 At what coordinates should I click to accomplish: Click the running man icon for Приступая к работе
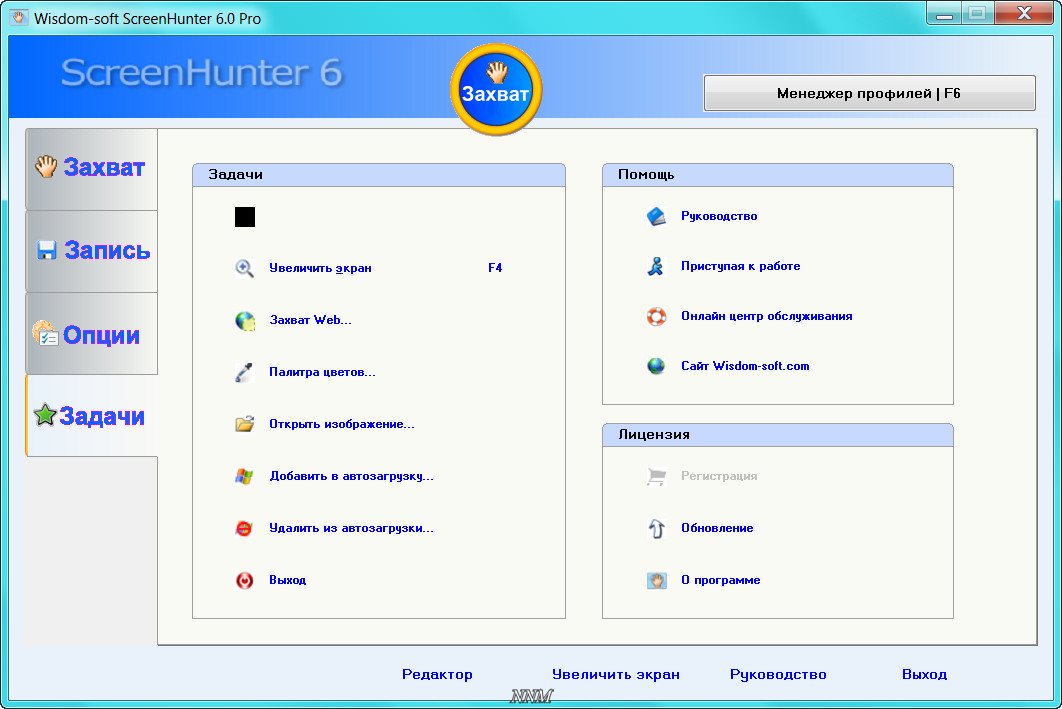tap(656, 266)
